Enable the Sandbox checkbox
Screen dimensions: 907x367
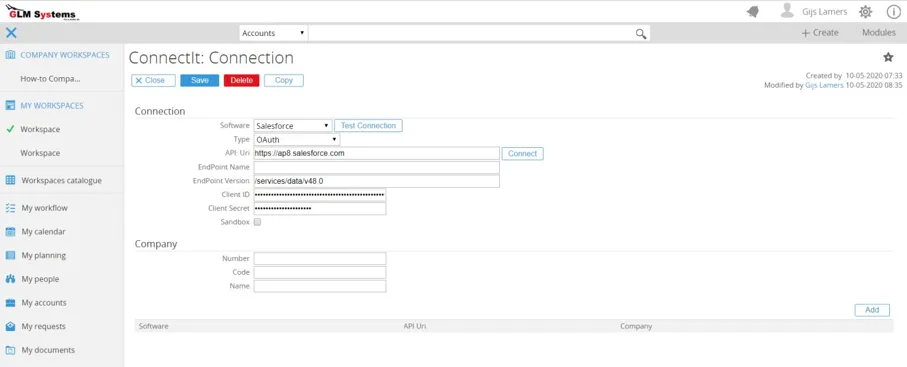tap(257, 222)
